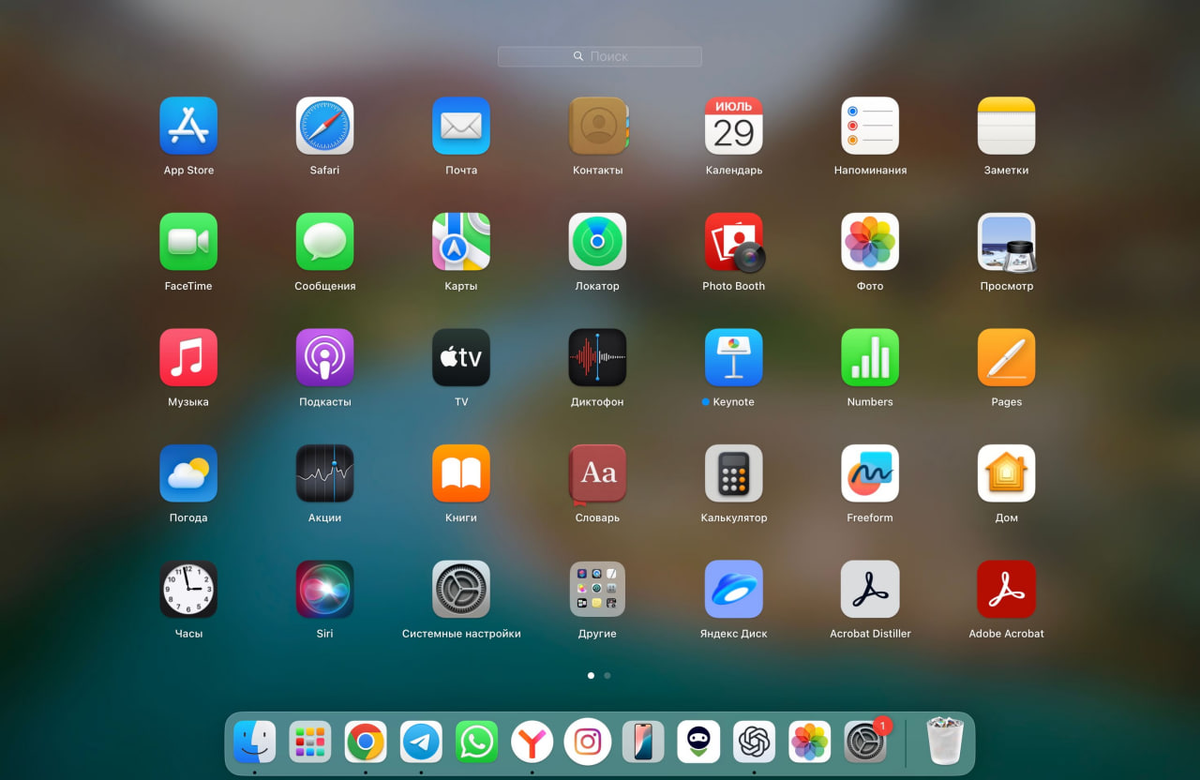1200x780 pixels.
Task: Launch Numbers
Action: coord(870,358)
